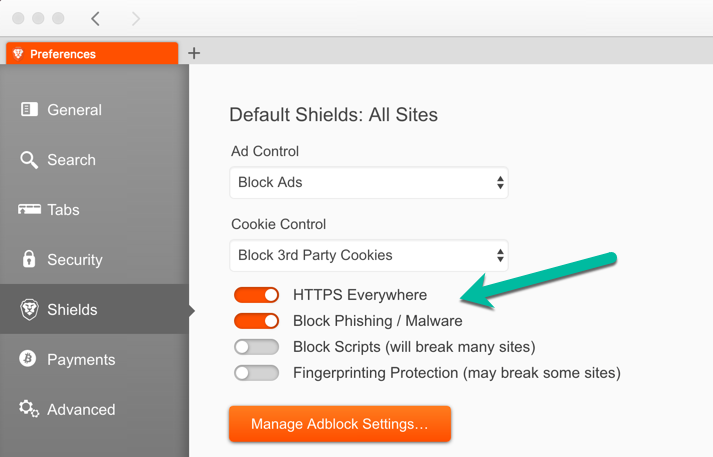Disable the HTTPS Everywhere toggle
Screen dimensions: 713x457
coord(256,295)
